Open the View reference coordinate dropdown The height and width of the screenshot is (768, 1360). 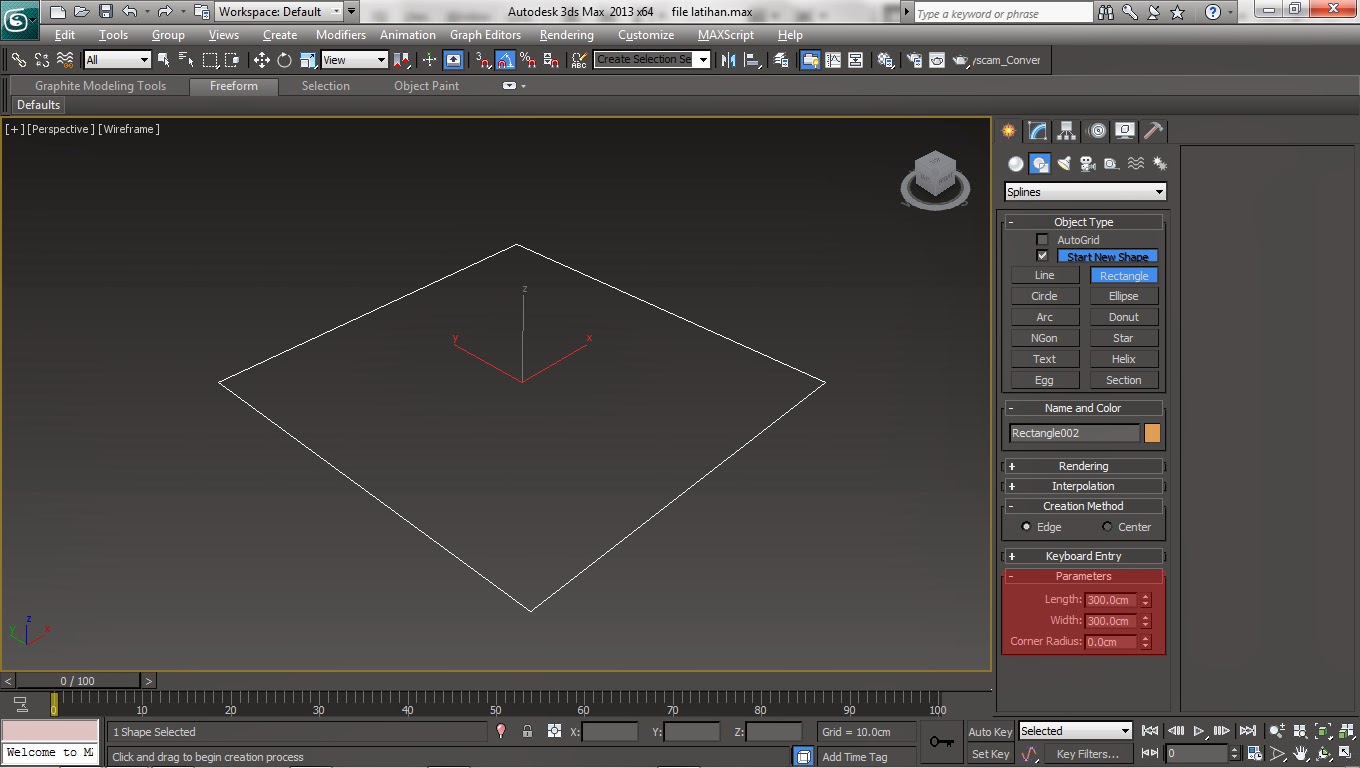354,60
